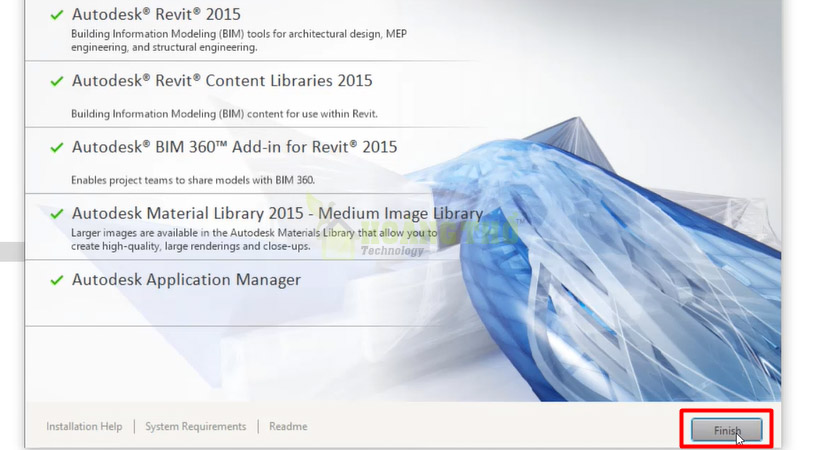Click green checkmark beside Revit Content Libraries 2015

point(56,82)
